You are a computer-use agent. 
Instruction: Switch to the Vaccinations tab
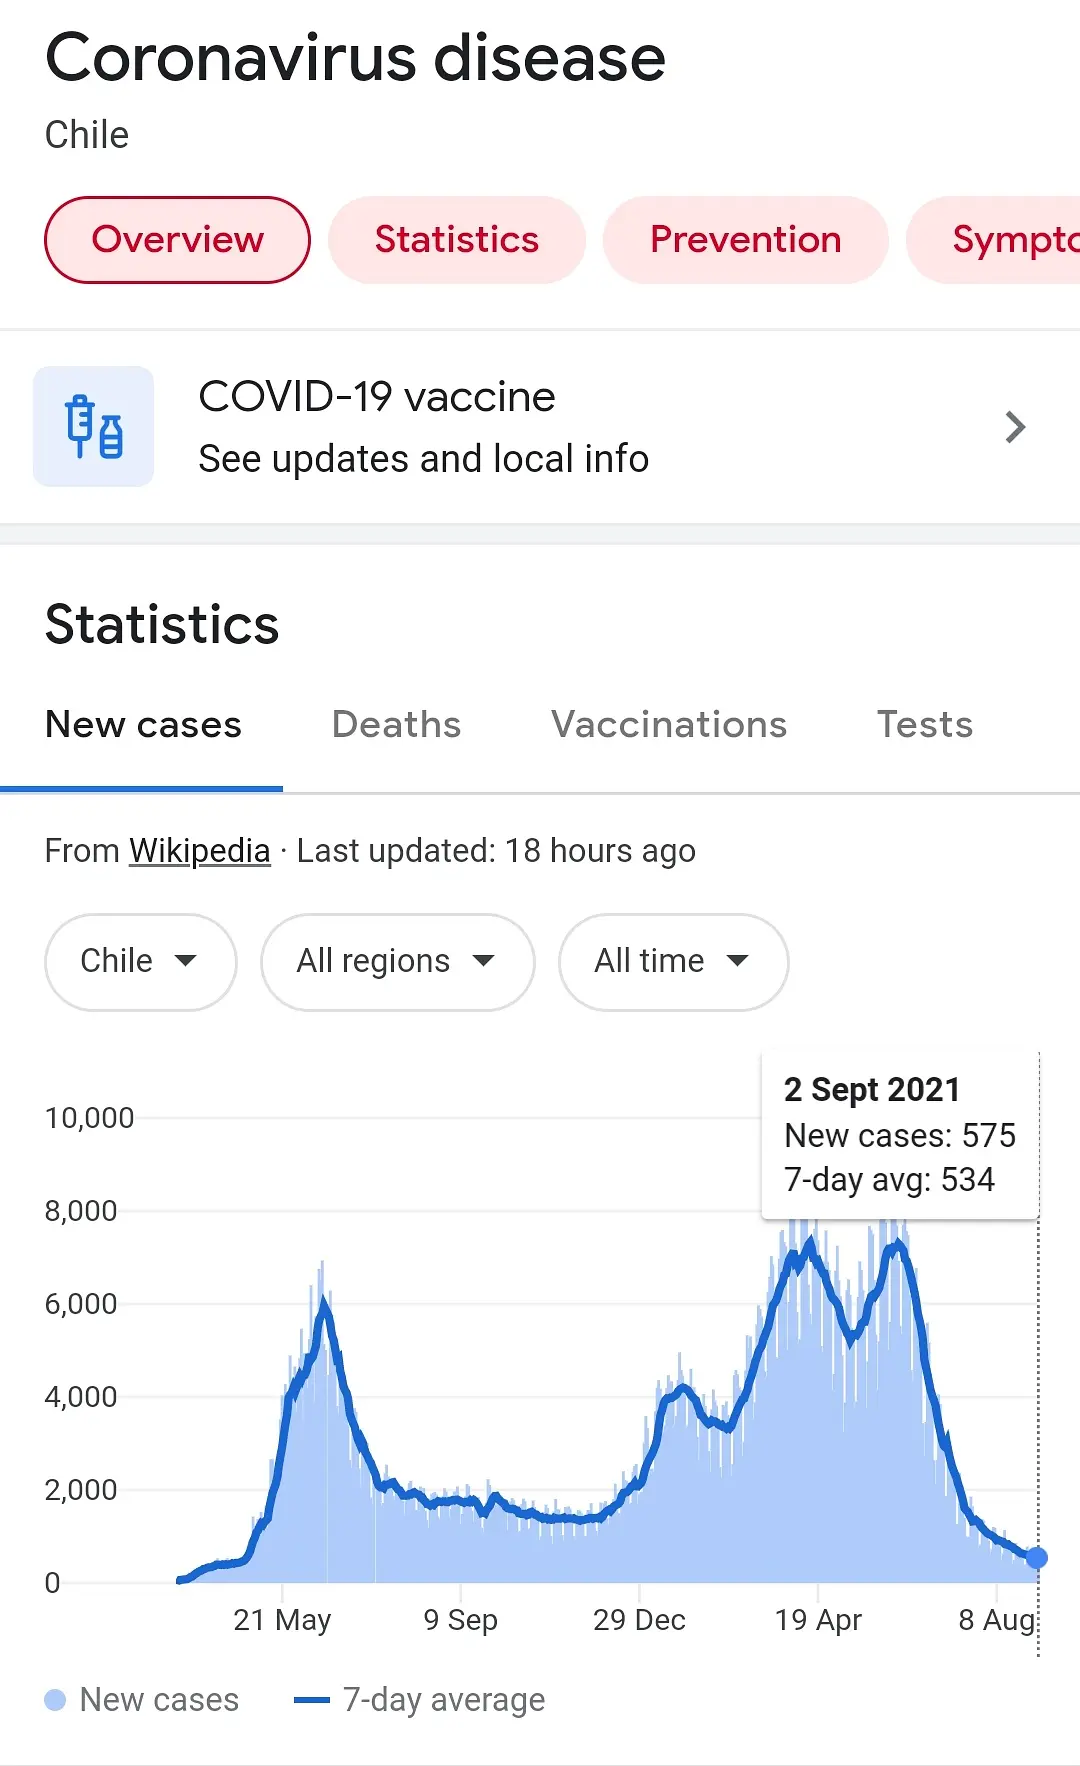669,725
